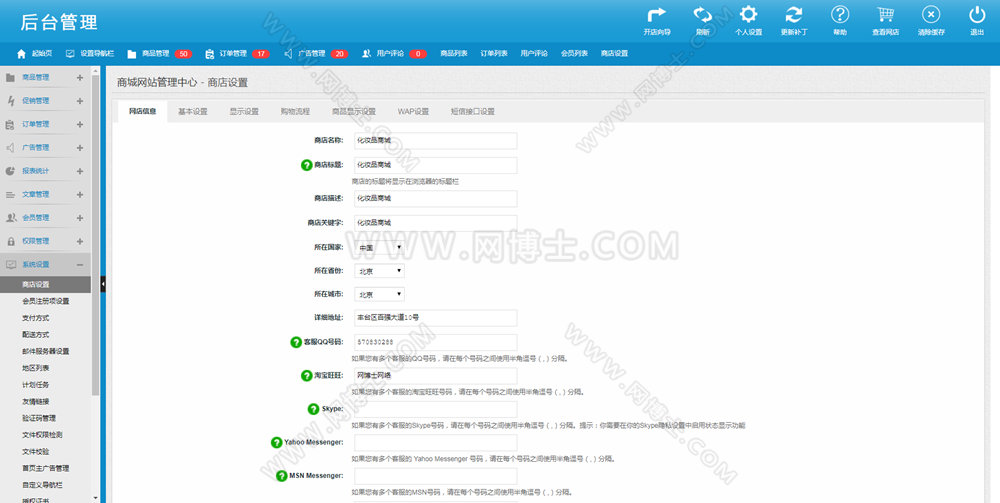Screen dimensions: 1000x503
Task: Open the 所在省份 province dropdown
Action: (x=379, y=271)
